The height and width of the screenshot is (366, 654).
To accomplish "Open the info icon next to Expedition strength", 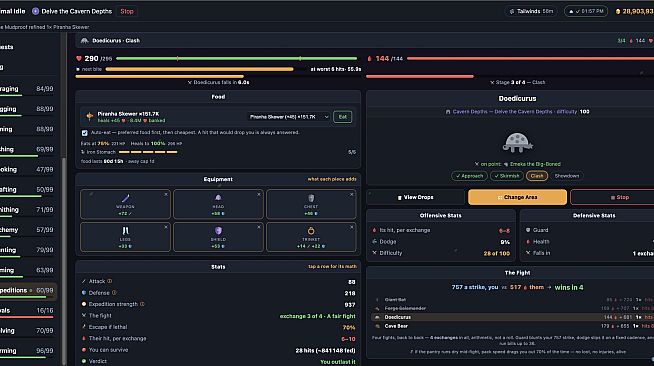I will [x=142, y=304].
